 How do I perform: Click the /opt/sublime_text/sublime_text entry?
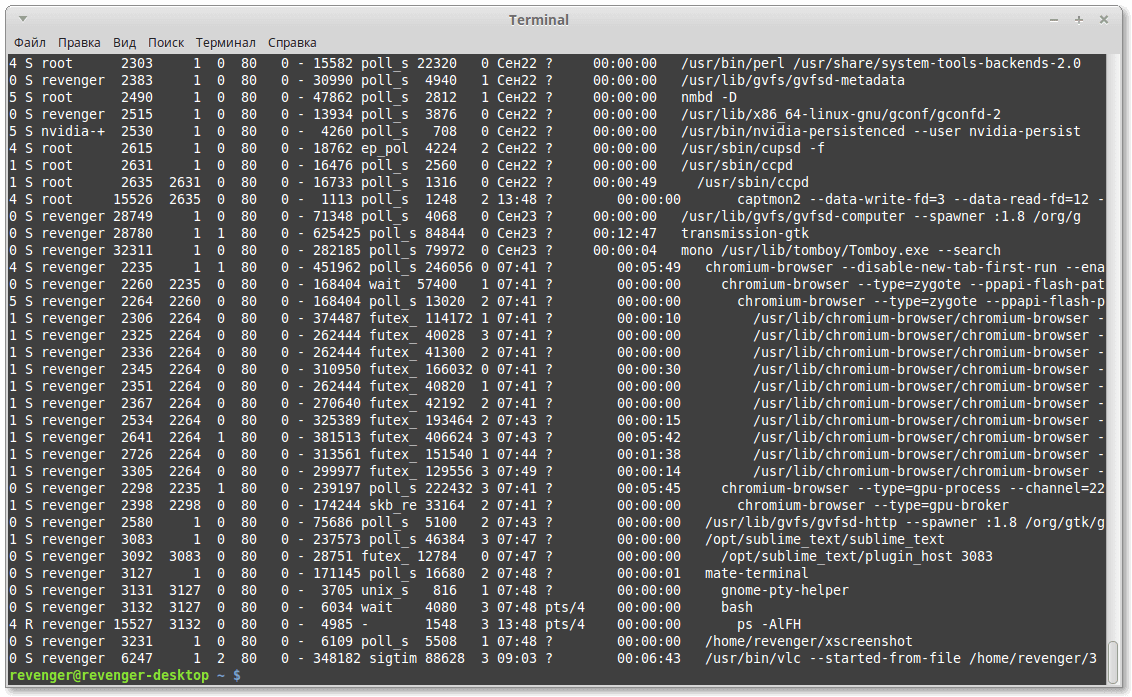824,540
